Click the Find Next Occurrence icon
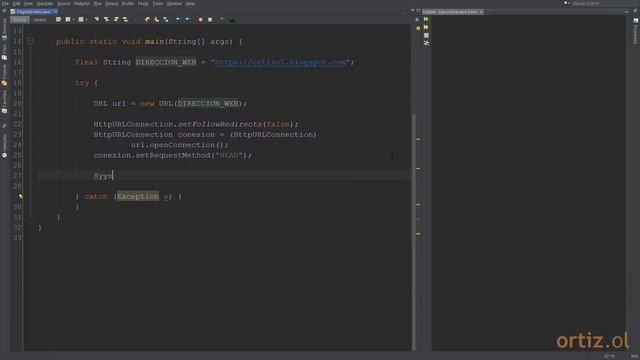The height and width of the screenshot is (360, 640). (116, 20)
